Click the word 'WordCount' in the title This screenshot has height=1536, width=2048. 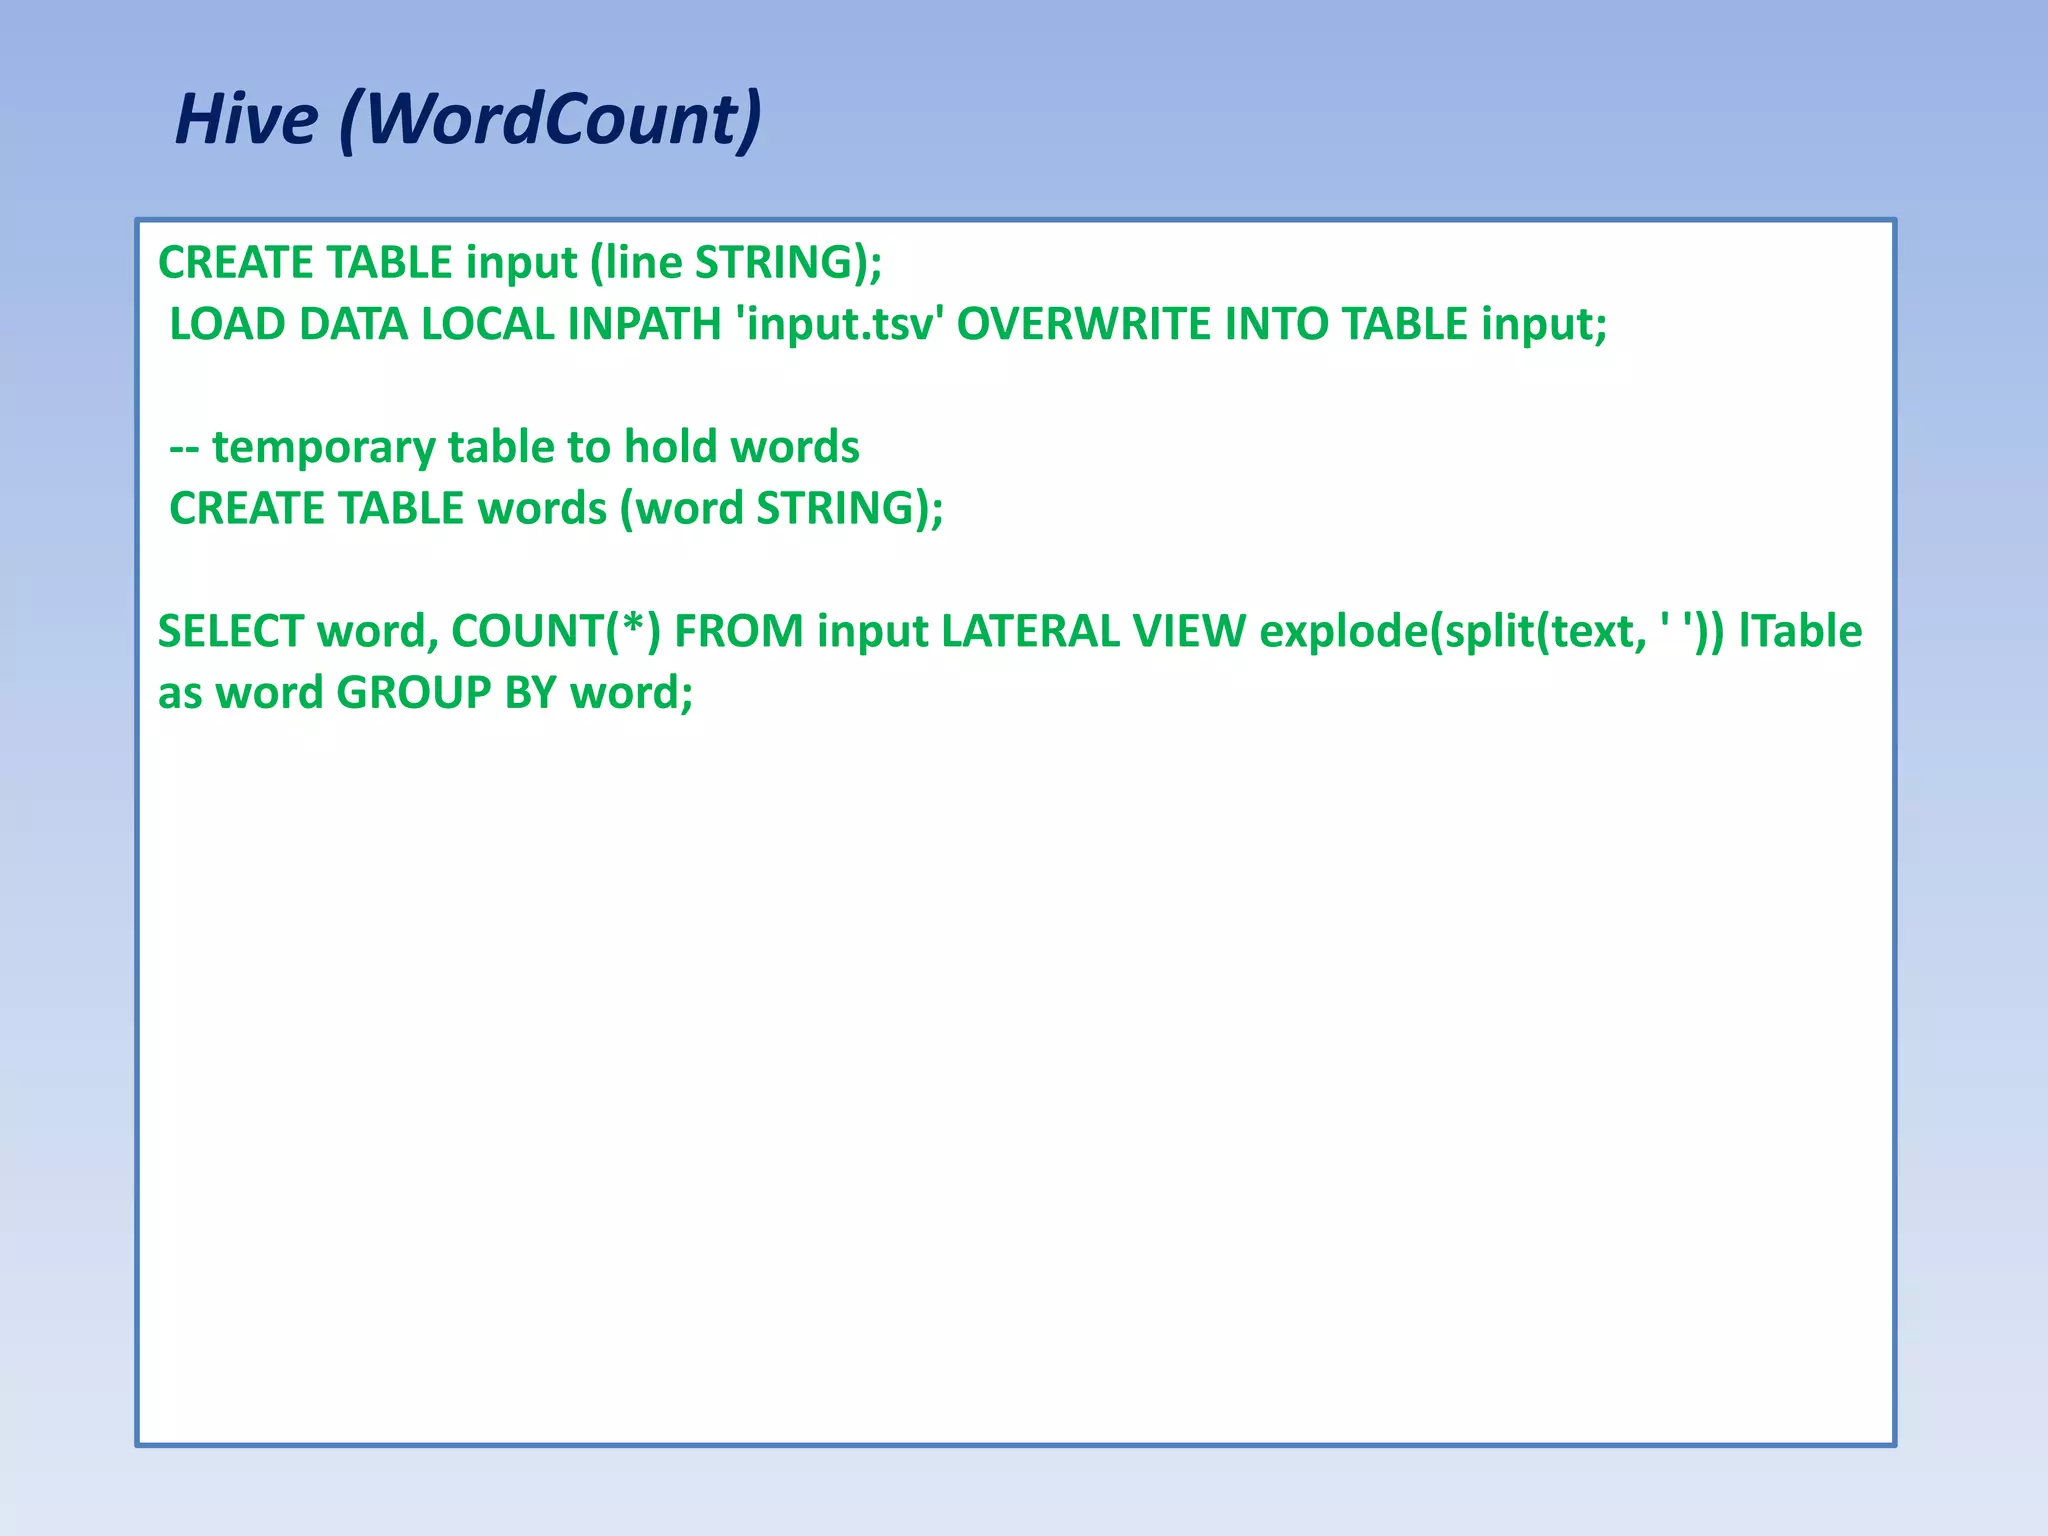(552, 119)
